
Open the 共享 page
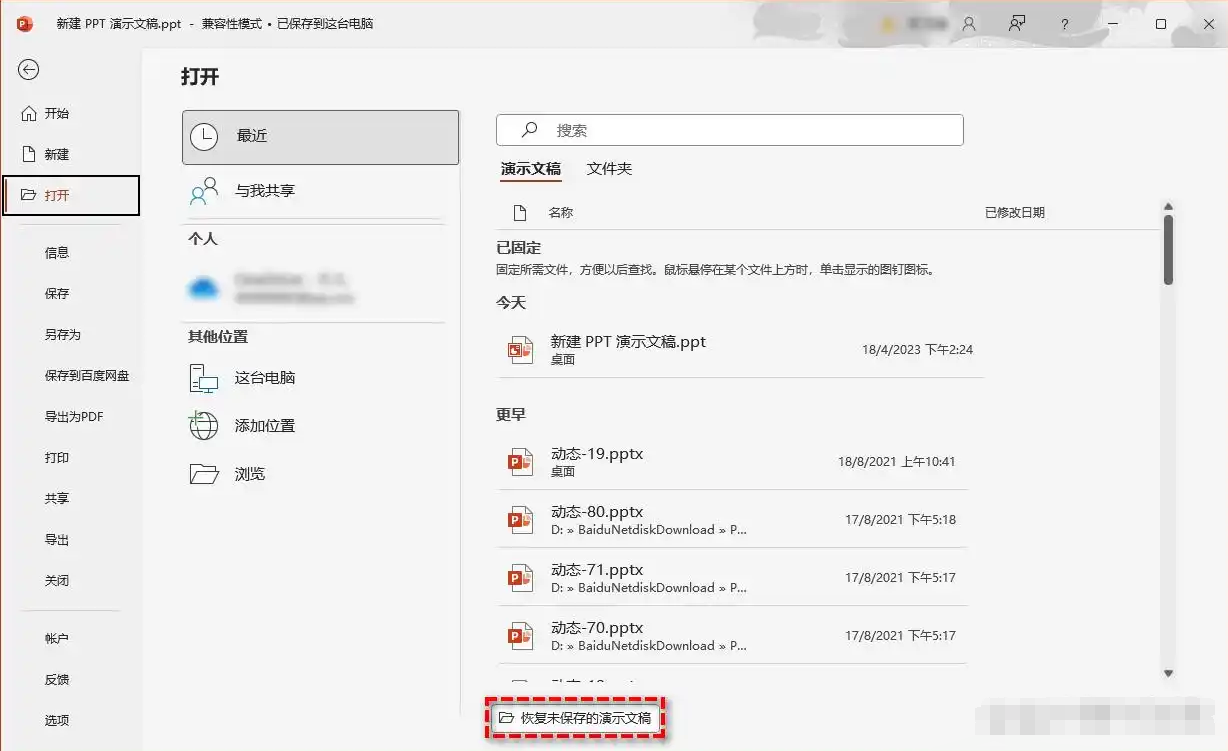point(57,499)
